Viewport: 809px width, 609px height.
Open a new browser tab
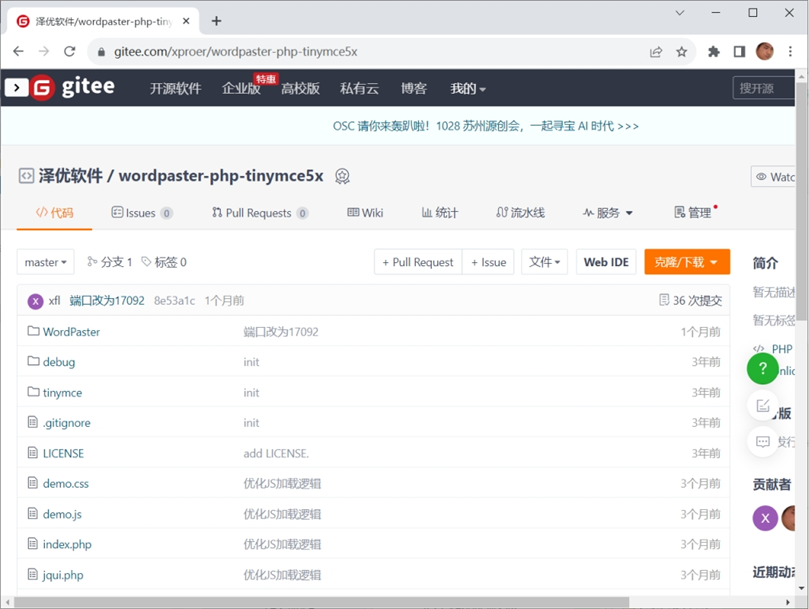[217, 21]
